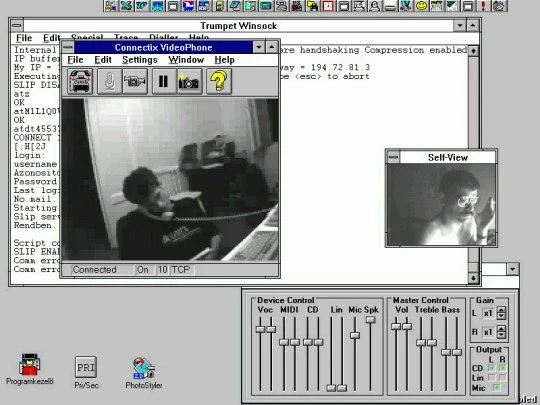Open the VideoPhone Help menu
Viewport: 540px width, 405px height.
(x=224, y=60)
